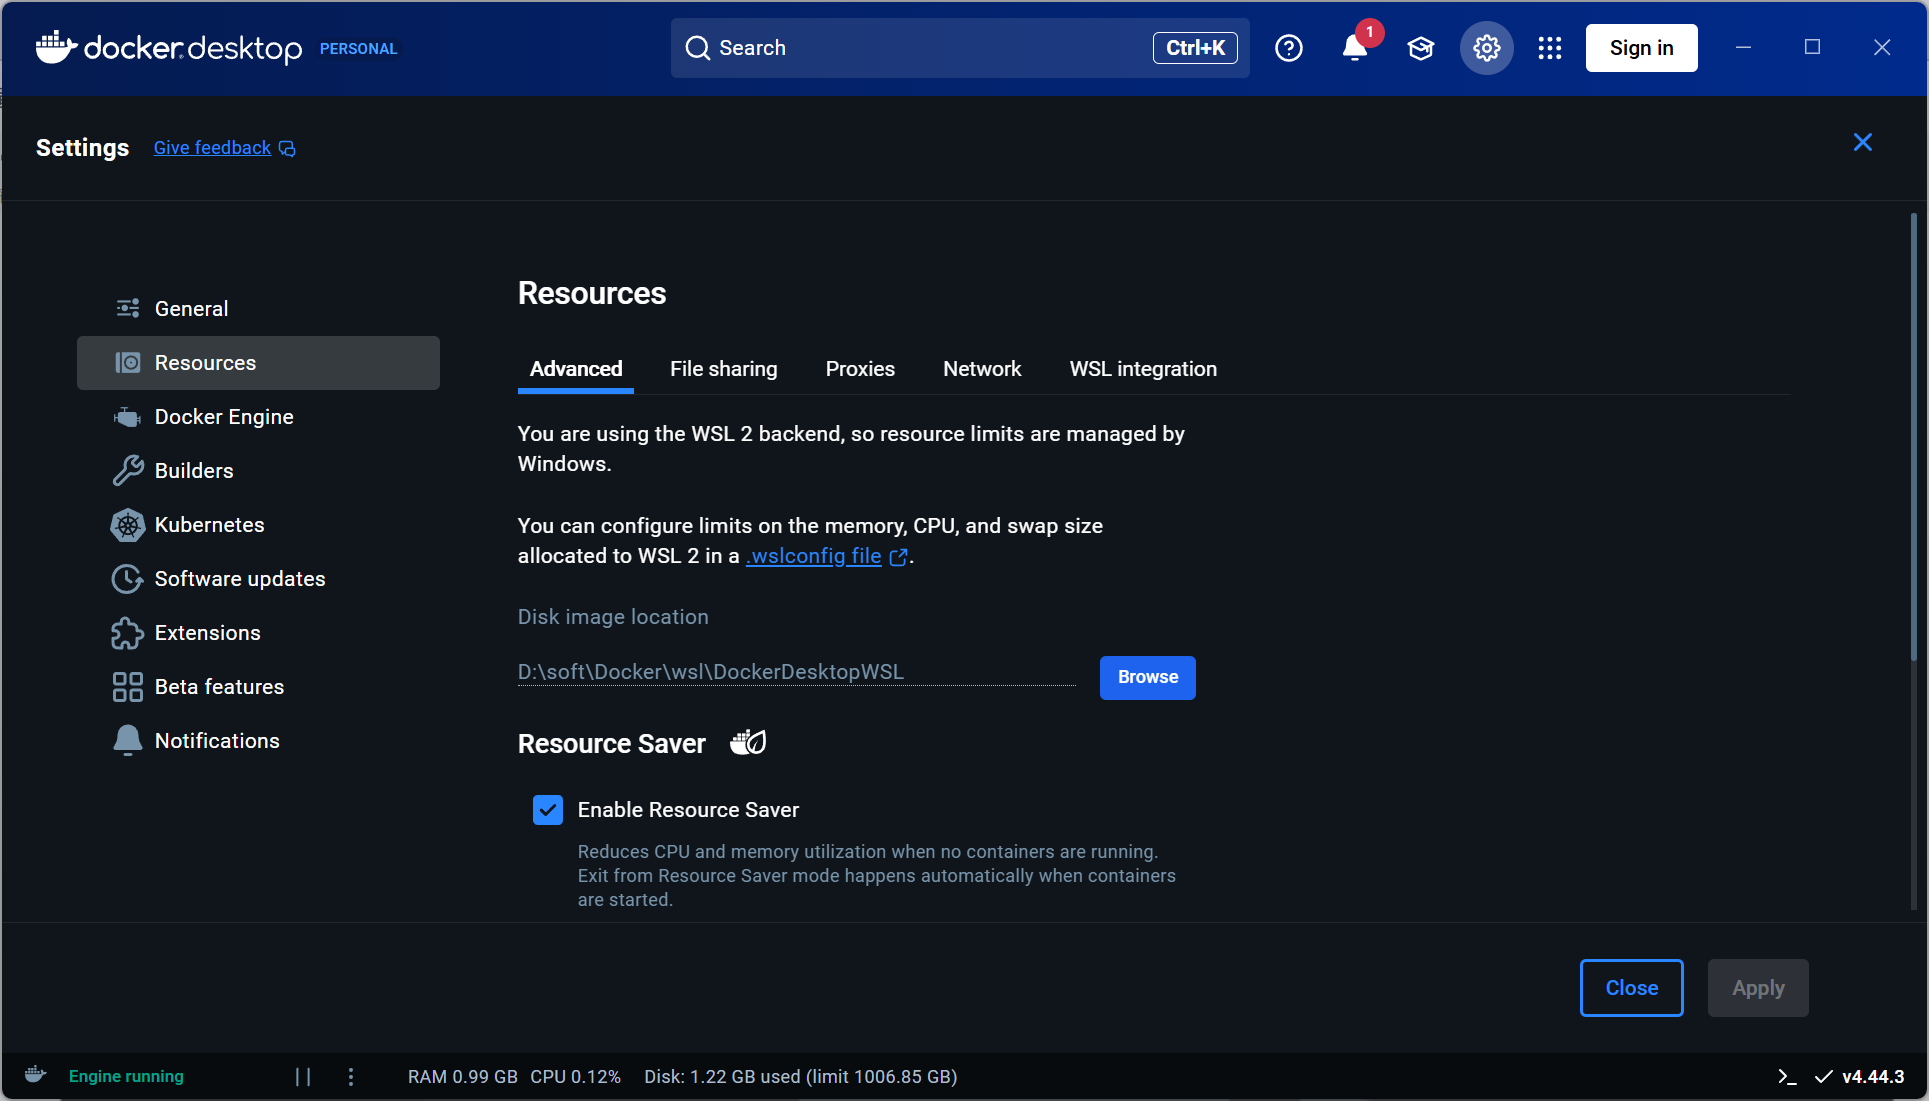Click RAM 0.99 GB in status bar
The height and width of the screenshot is (1101, 1929).
tap(462, 1077)
